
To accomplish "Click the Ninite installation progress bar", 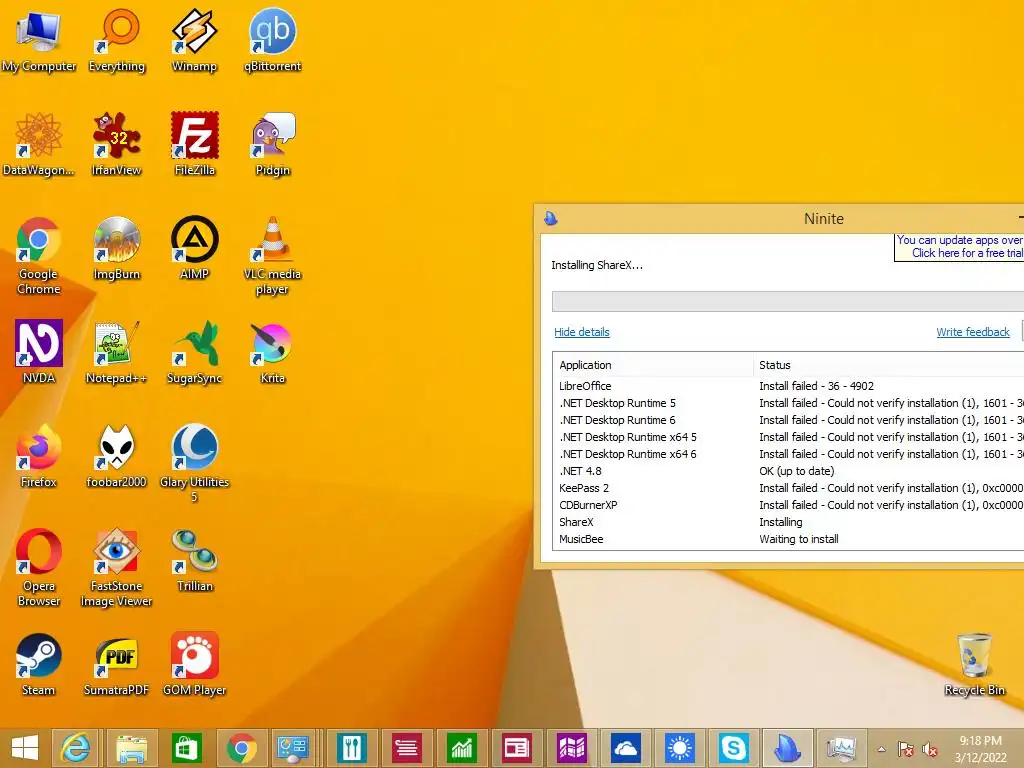I will click(x=788, y=301).
